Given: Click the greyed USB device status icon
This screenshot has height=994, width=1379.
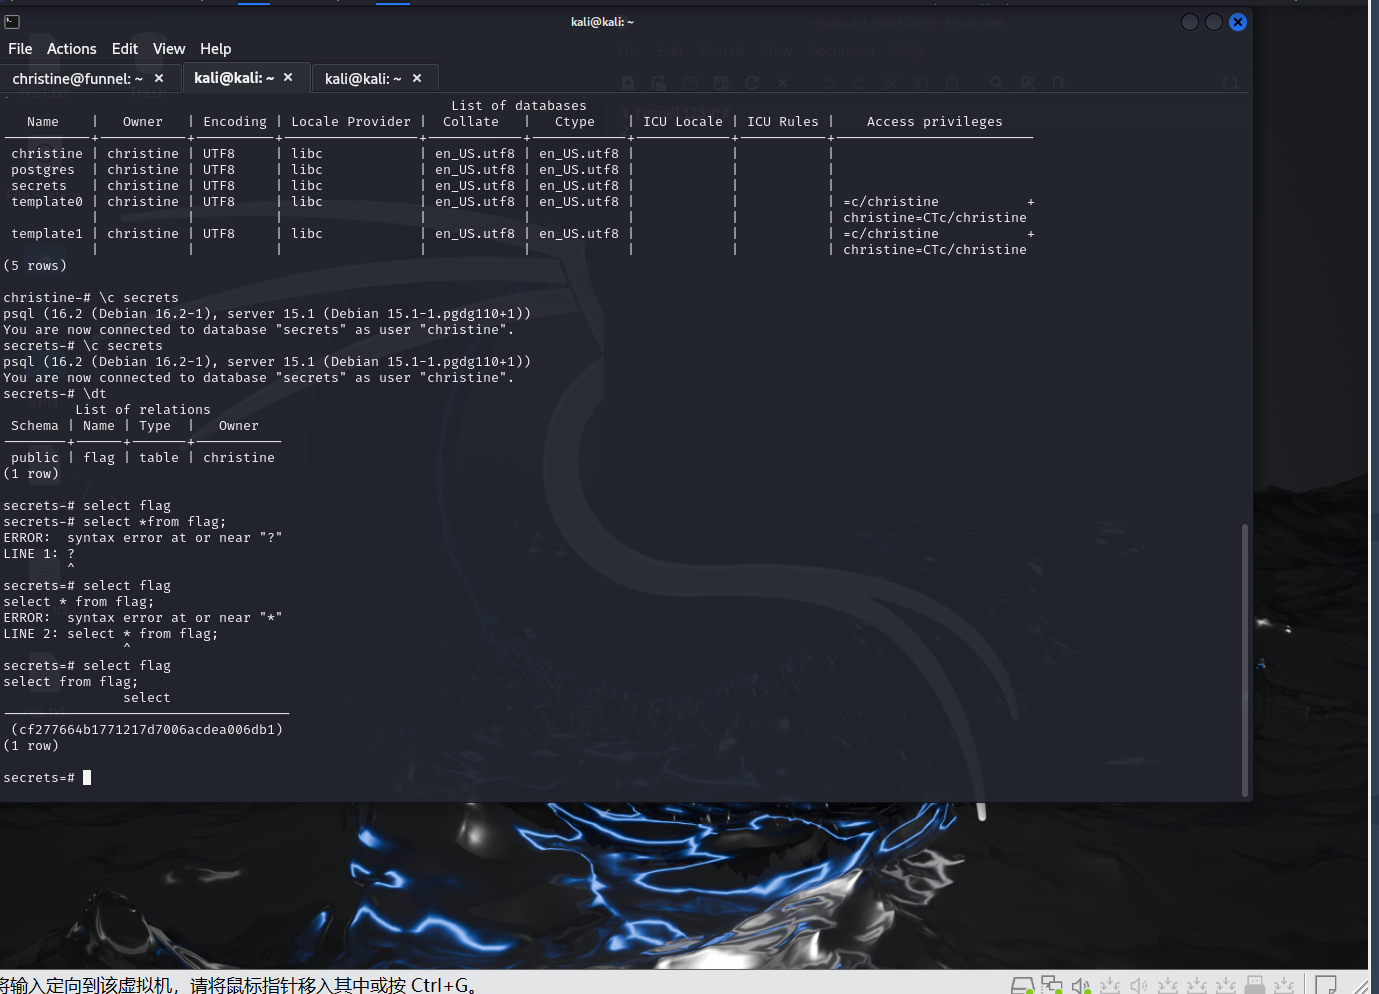Looking at the screenshot, I should 1256,986.
